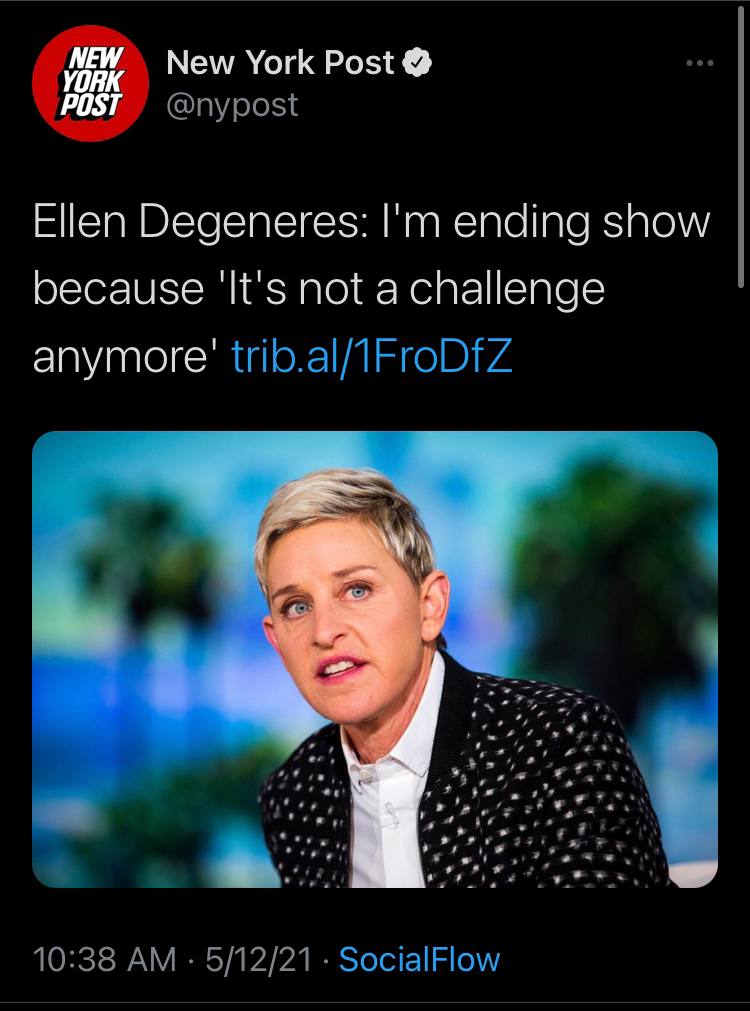
Task: Open the New York Post profile avatar
Action: [90, 83]
